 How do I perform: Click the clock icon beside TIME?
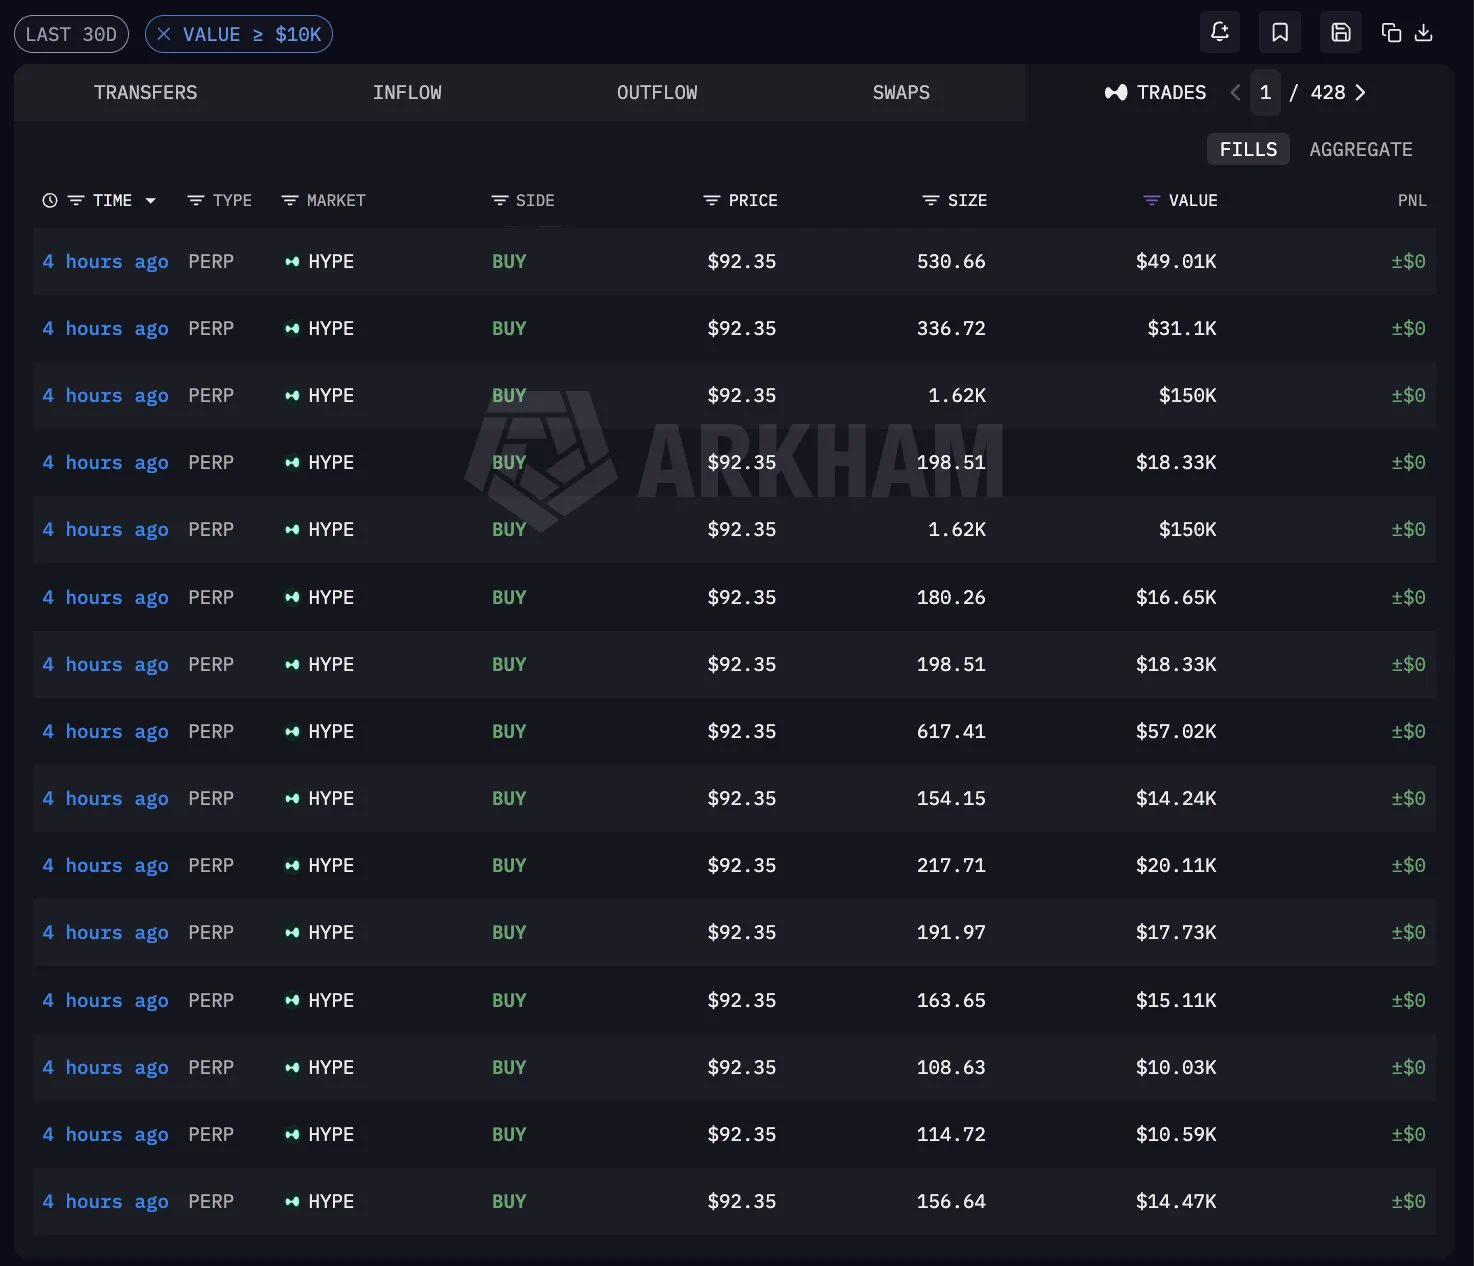[x=50, y=200]
